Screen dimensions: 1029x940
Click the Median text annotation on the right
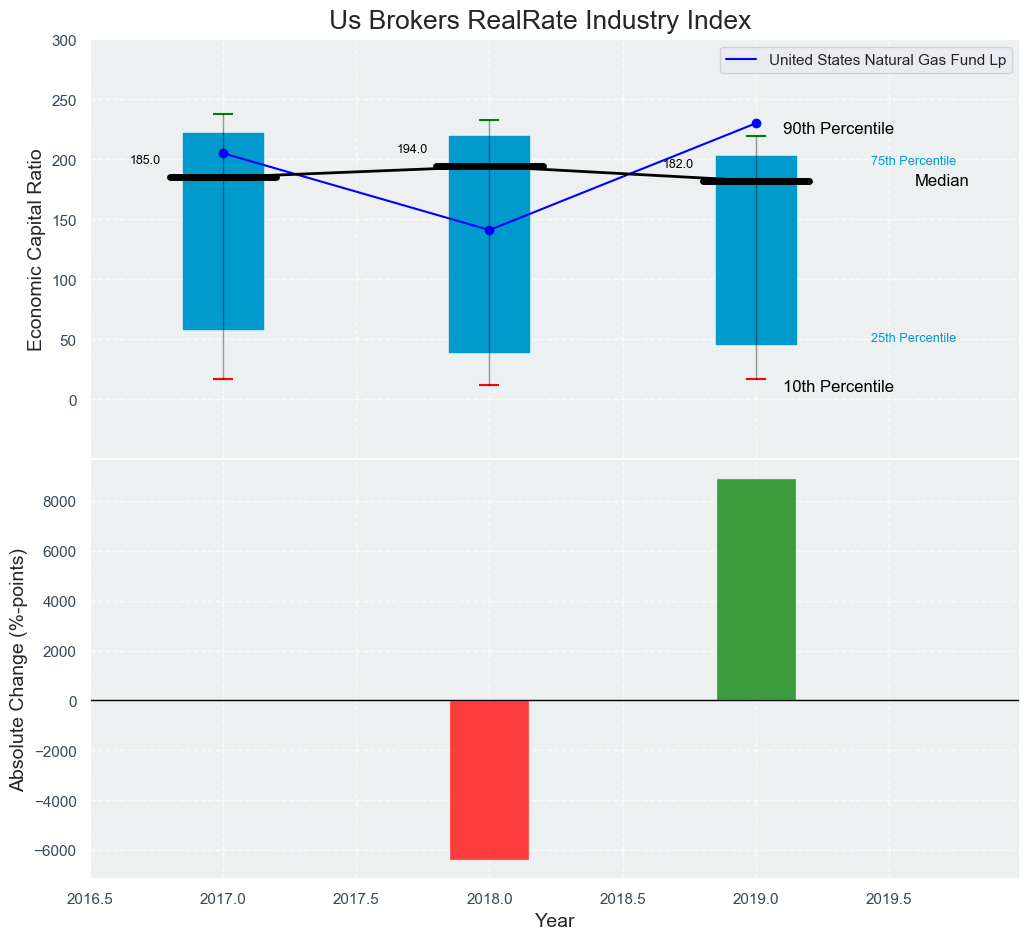(x=941, y=181)
